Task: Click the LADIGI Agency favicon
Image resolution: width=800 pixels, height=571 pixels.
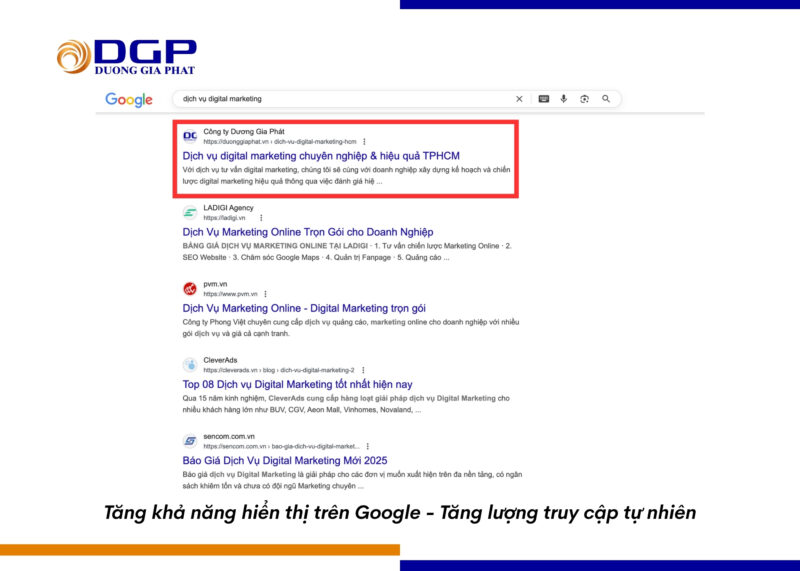Action: [190, 212]
